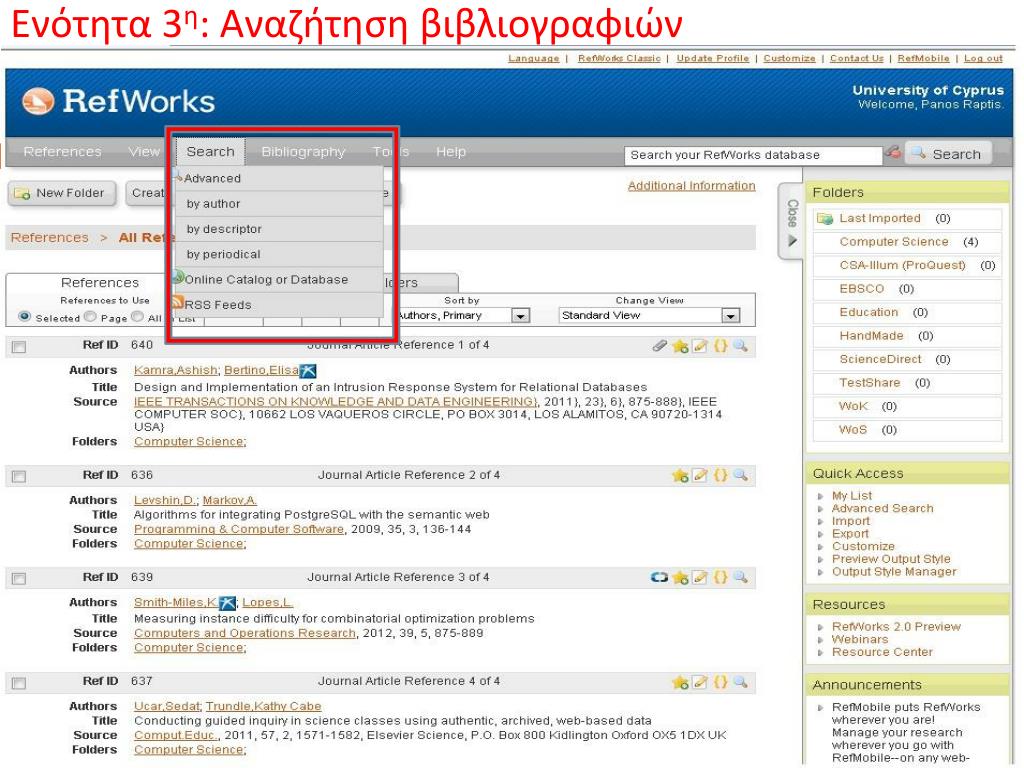This screenshot has height=768, width=1024.
Task: Tick the checkbox for Ref ID 636
Action: point(19,476)
